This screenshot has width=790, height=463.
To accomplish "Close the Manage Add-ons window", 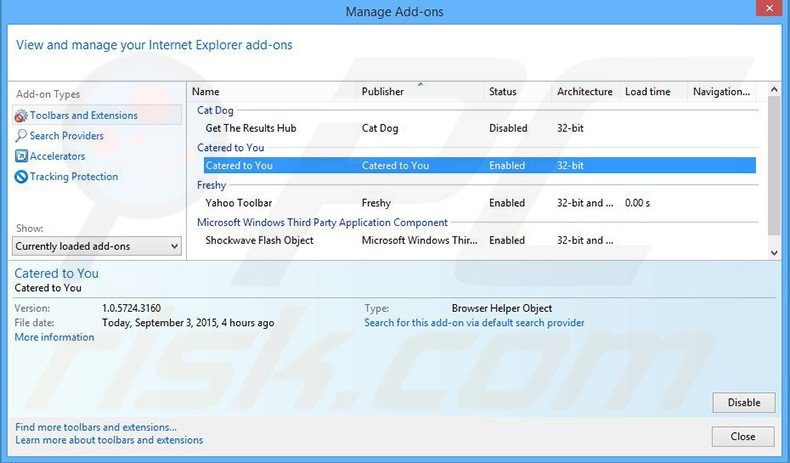I will (769, 9).
